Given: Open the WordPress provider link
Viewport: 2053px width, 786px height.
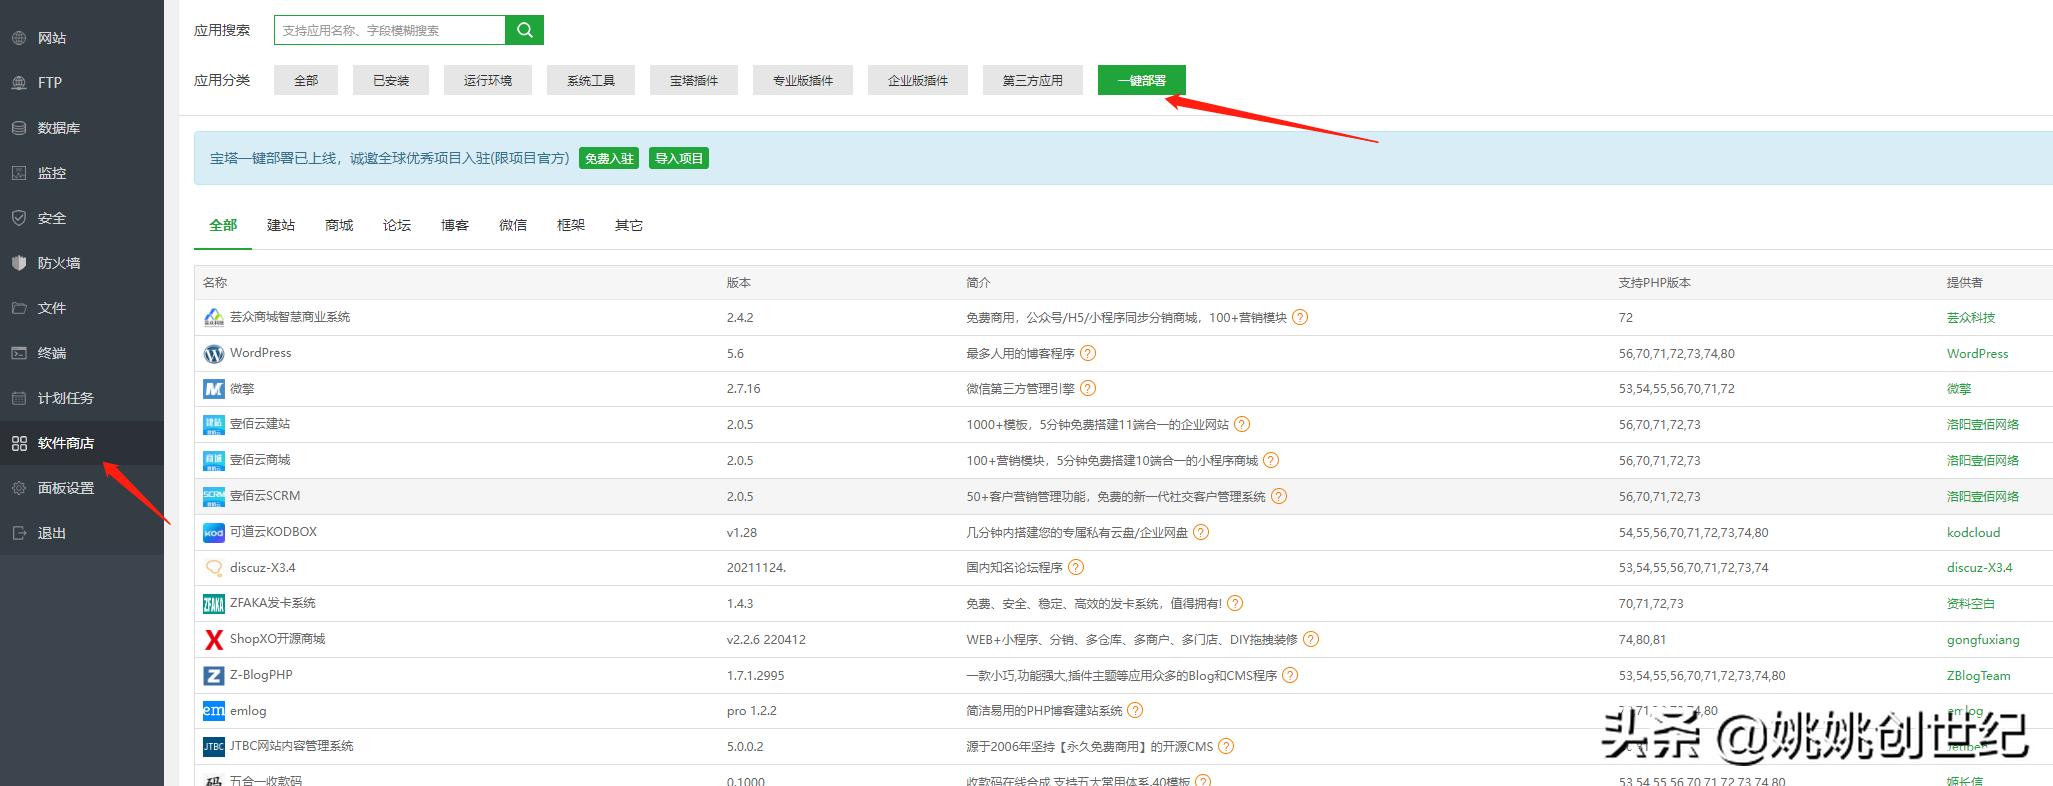Looking at the screenshot, I should pyautogui.click(x=1977, y=353).
